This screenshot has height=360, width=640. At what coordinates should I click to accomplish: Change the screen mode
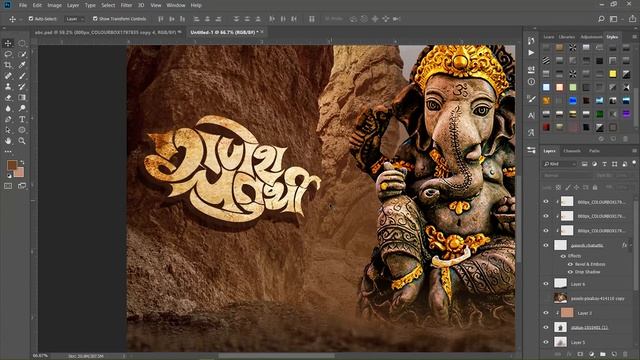tap(22, 186)
